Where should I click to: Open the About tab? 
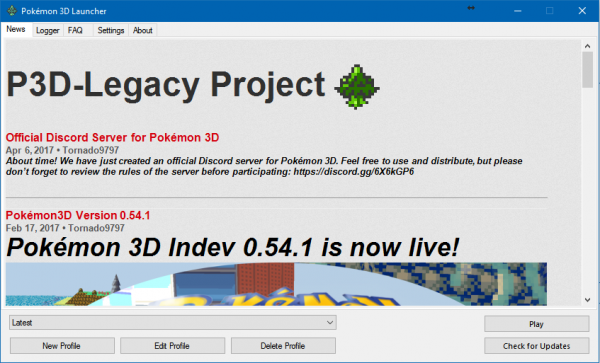click(x=143, y=31)
